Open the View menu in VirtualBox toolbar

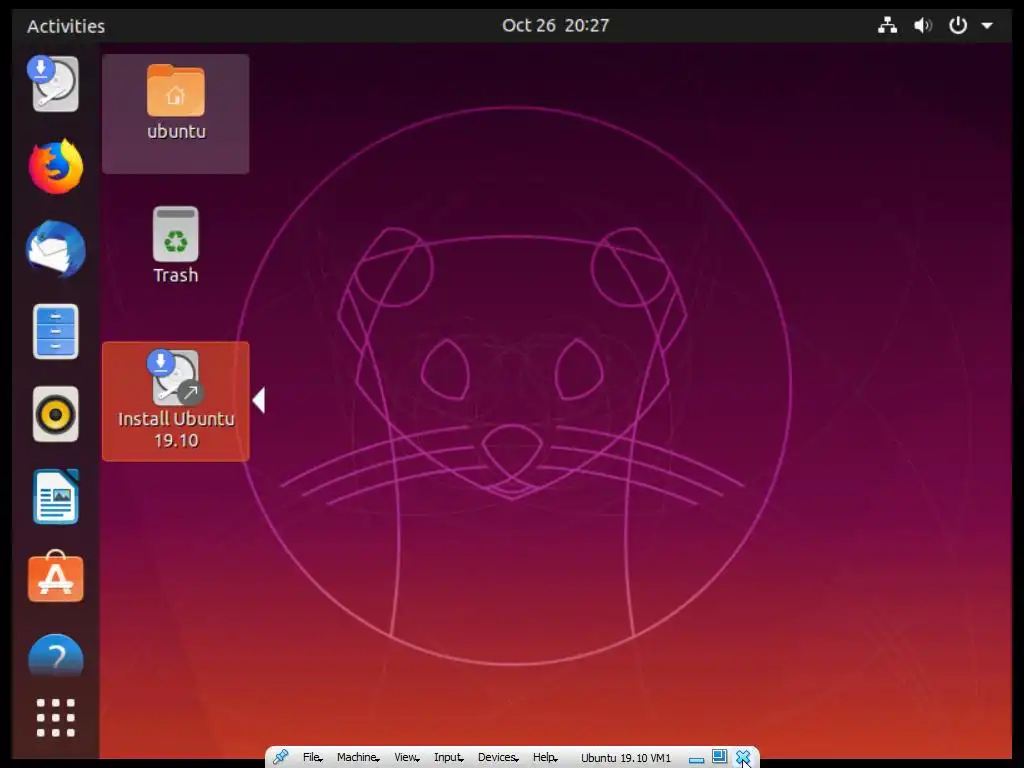406,757
